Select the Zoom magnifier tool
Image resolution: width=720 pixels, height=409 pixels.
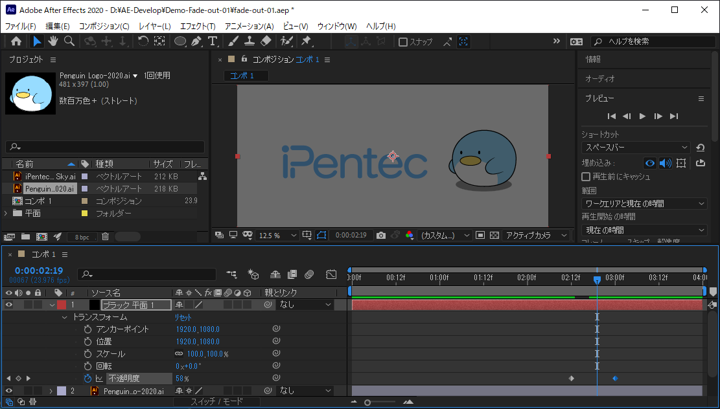(x=69, y=42)
